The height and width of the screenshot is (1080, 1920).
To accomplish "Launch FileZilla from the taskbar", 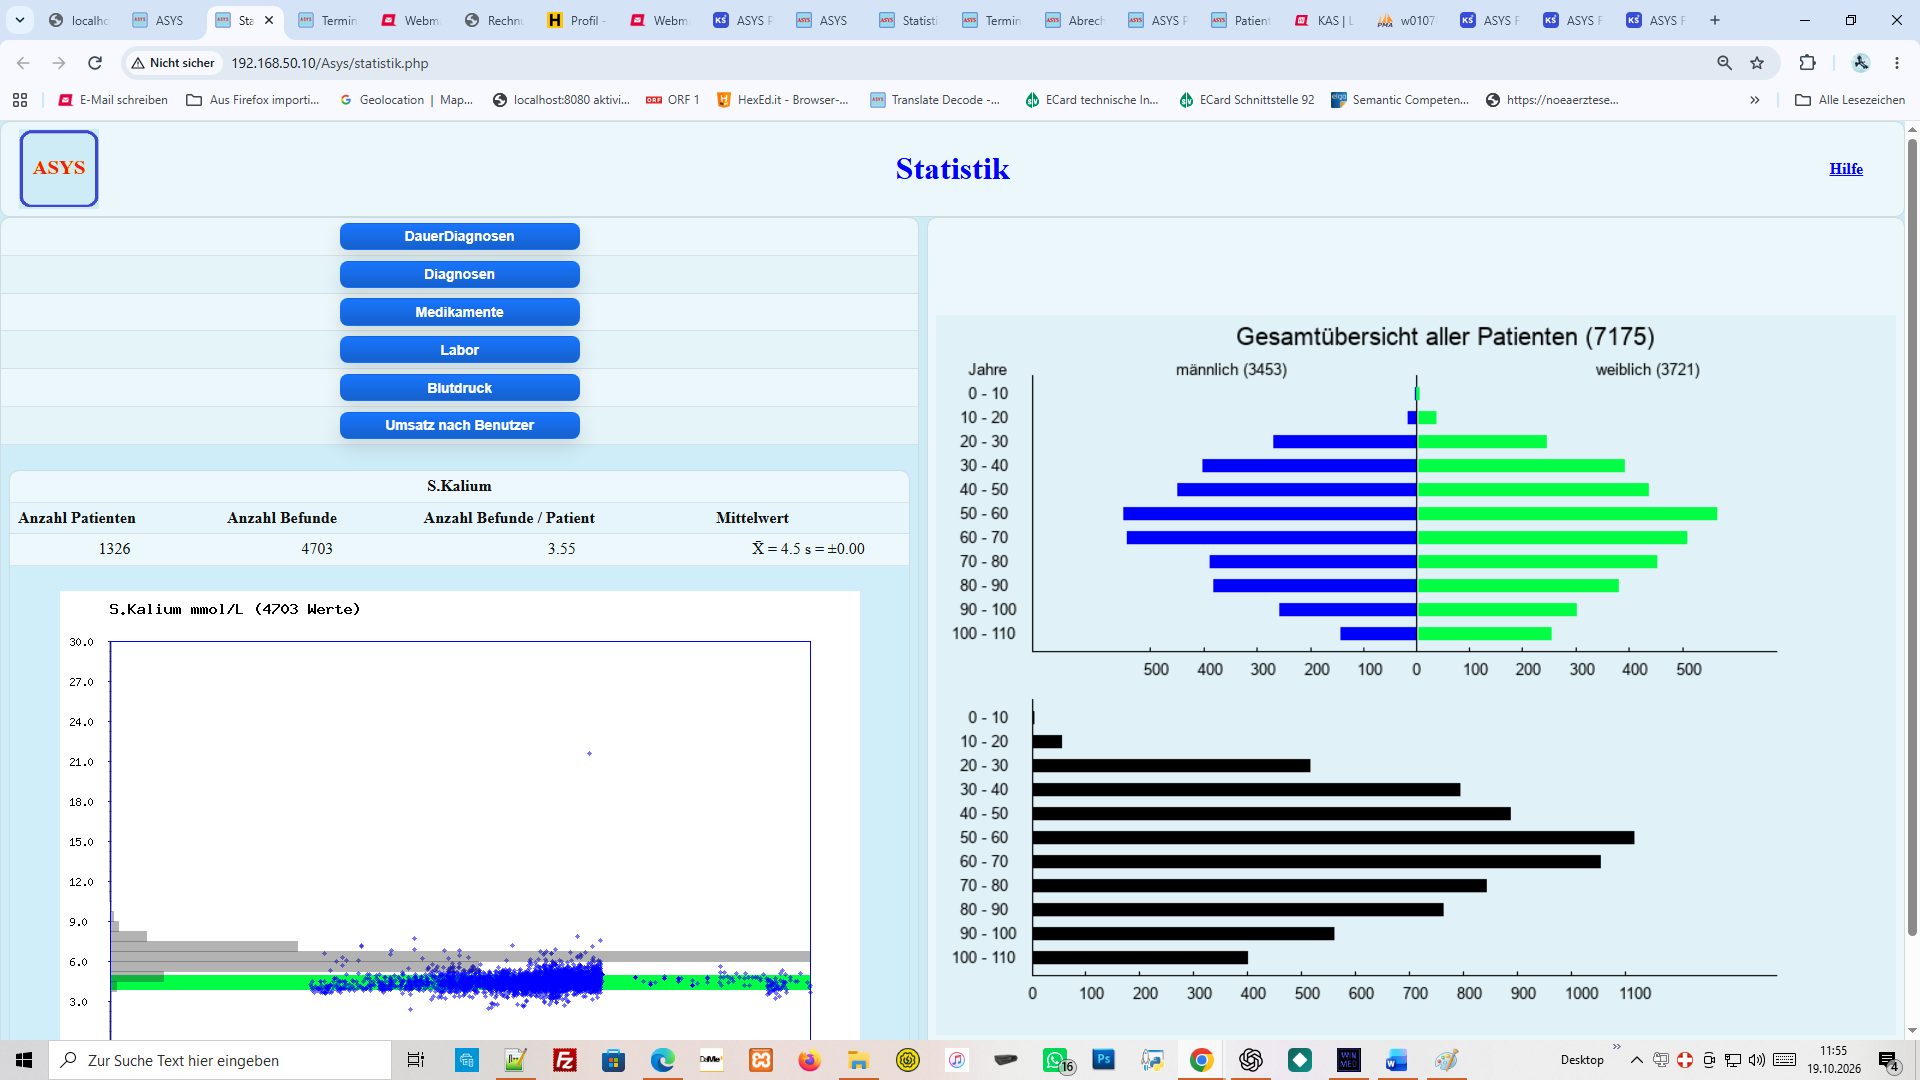I will click(x=565, y=1060).
